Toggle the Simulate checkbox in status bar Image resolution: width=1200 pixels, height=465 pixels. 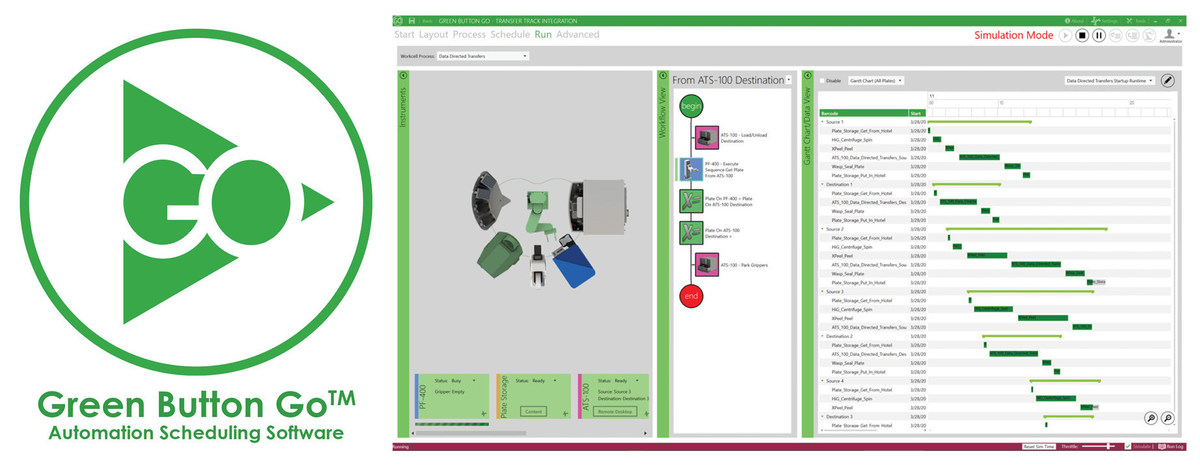(x=1128, y=446)
